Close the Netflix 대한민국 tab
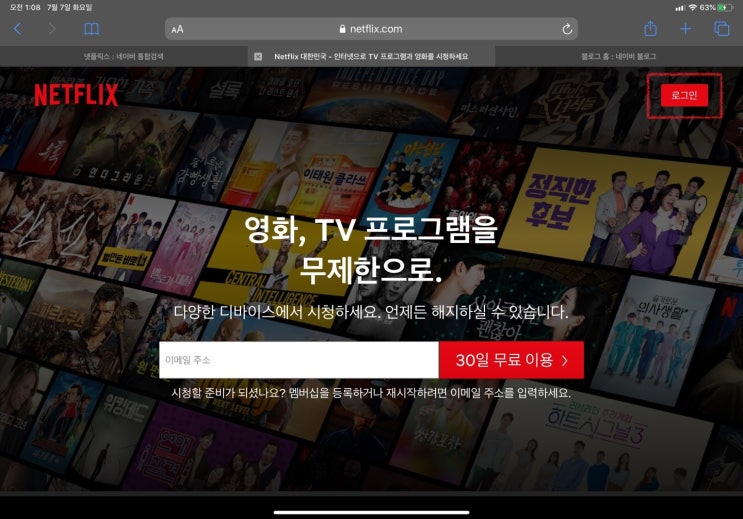This screenshot has width=743, height=519. click(x=258, y=56)
